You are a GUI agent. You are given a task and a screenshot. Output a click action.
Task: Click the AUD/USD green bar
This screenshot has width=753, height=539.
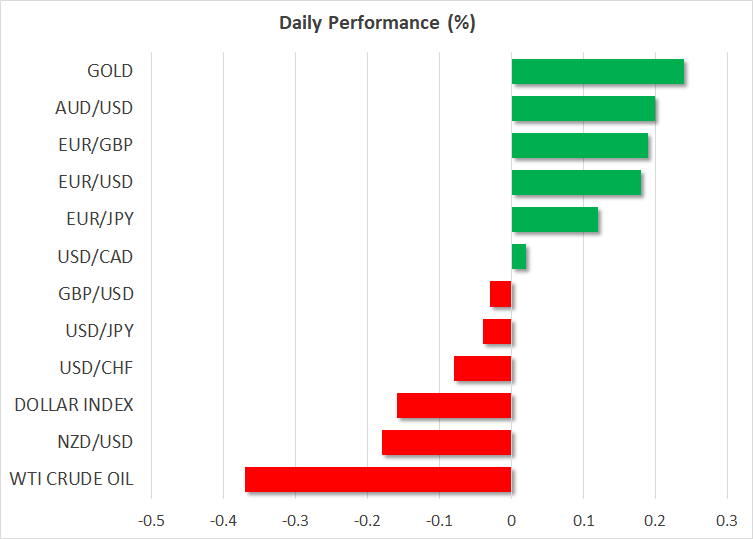point(583,108)
